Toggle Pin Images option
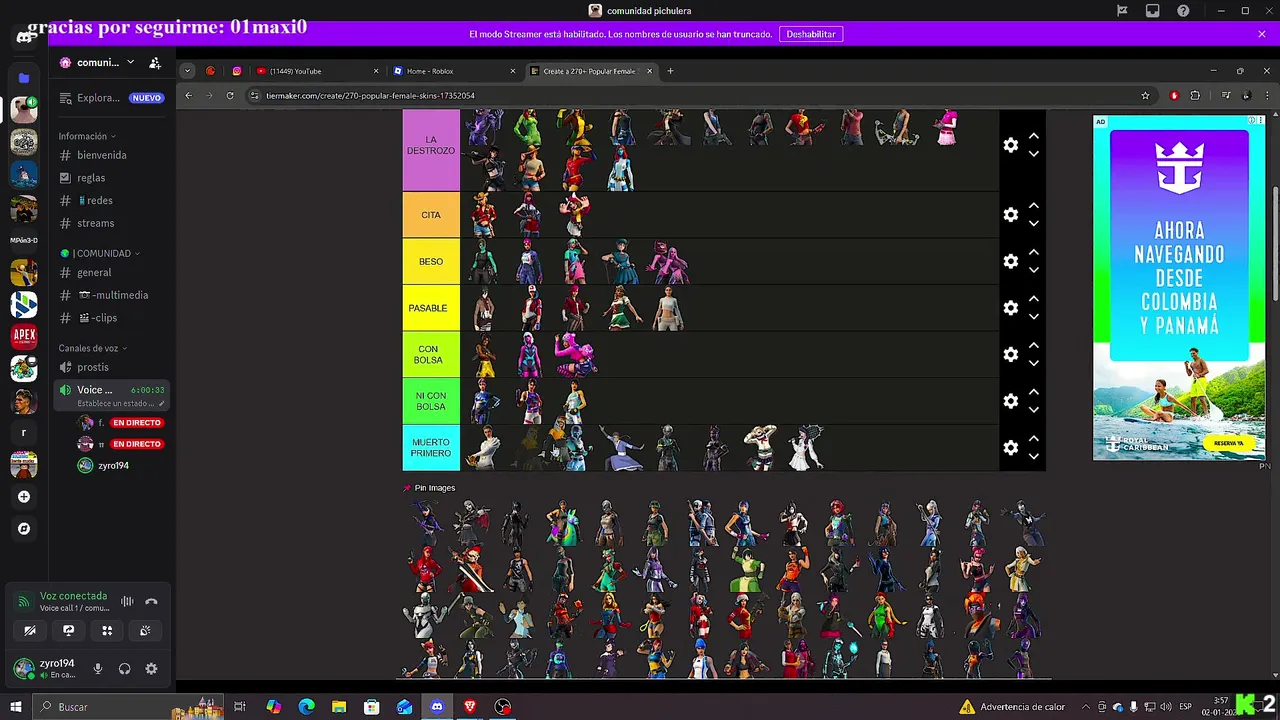This screenshot has height=720, width=1280. [429, 488]
